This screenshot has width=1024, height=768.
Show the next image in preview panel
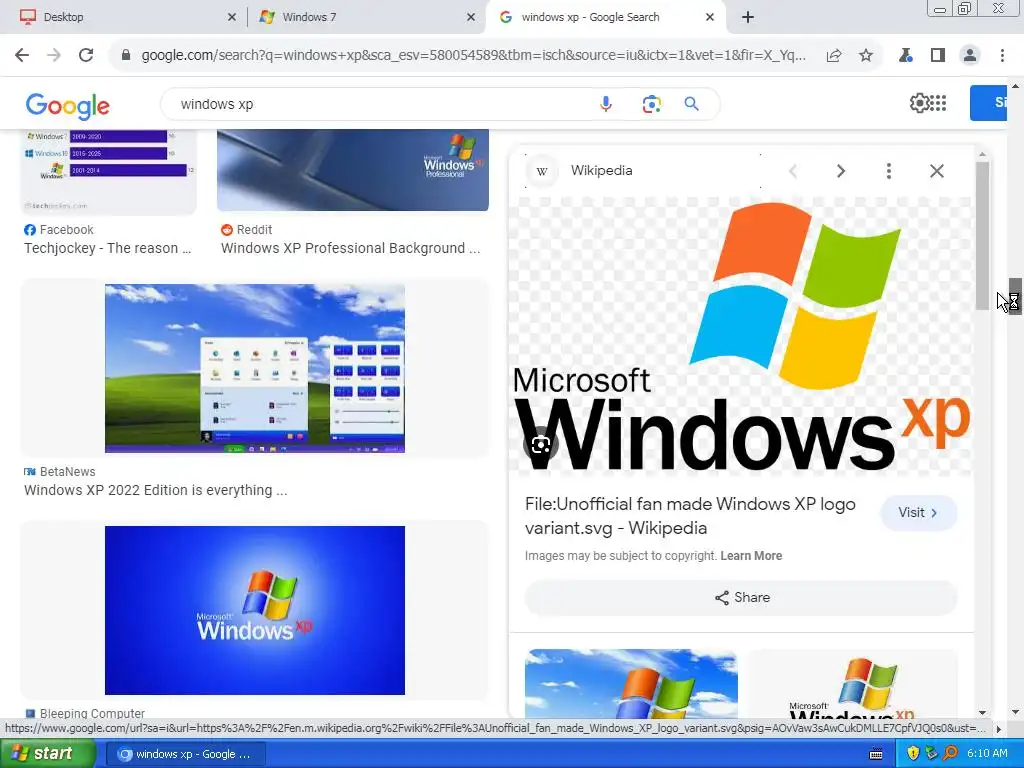tap(841, 171)
